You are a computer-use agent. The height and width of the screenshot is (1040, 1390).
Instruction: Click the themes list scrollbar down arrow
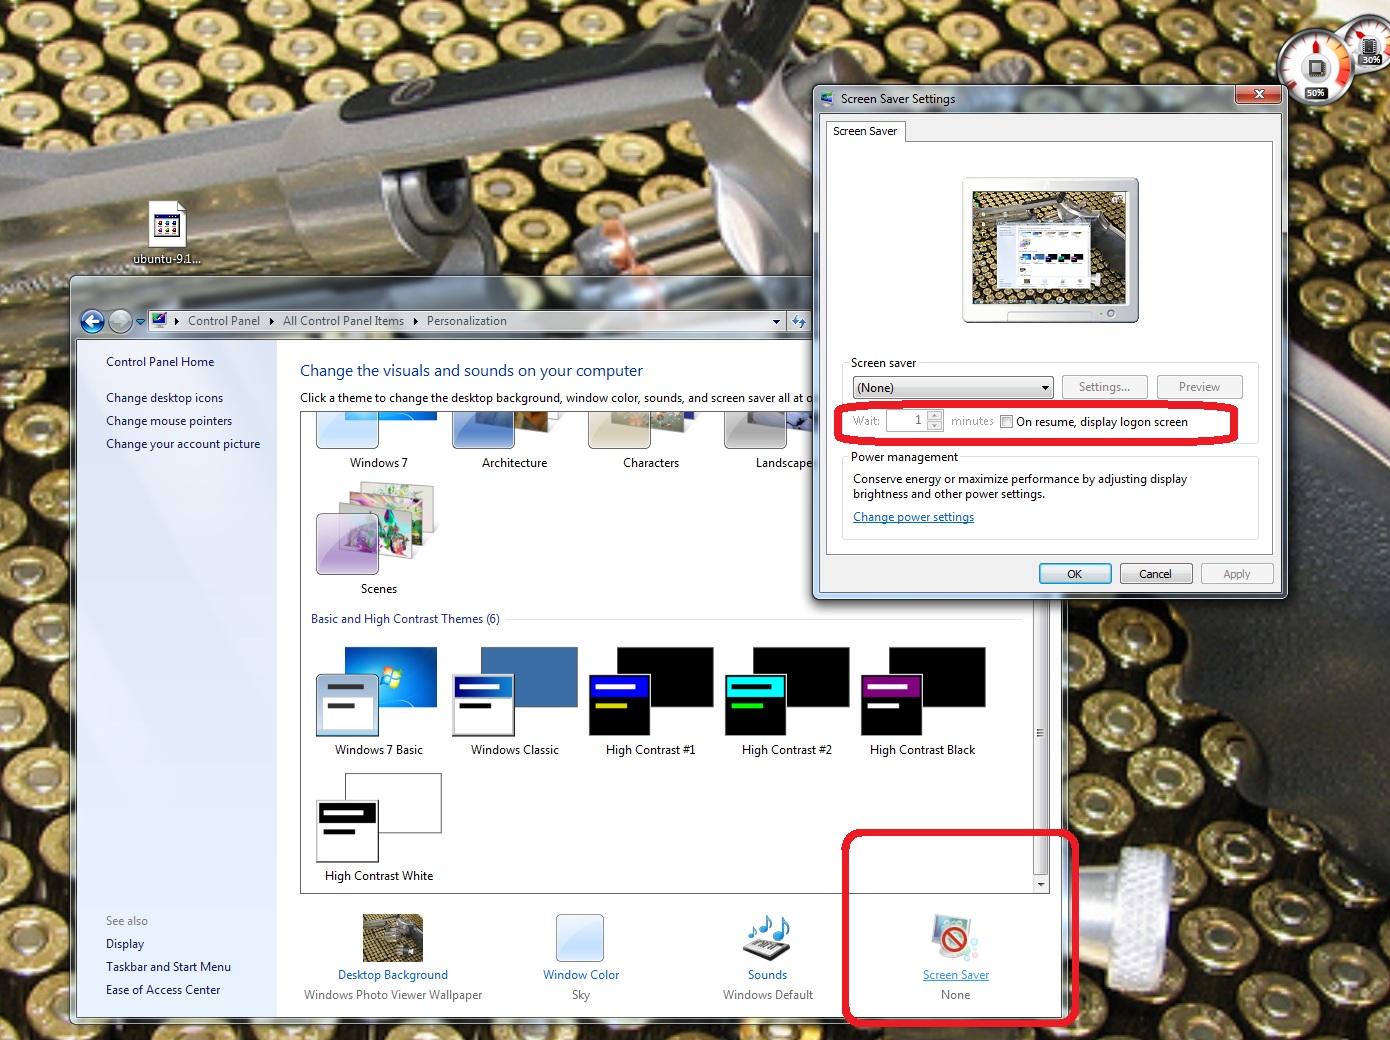(x=1041, y=885)
